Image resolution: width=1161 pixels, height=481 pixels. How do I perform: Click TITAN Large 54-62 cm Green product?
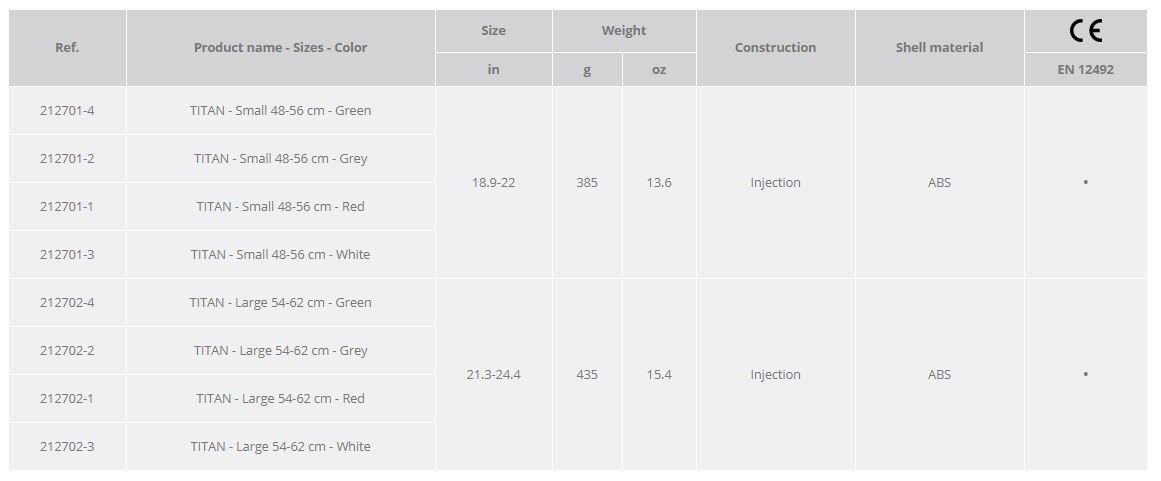coord(280,302)
